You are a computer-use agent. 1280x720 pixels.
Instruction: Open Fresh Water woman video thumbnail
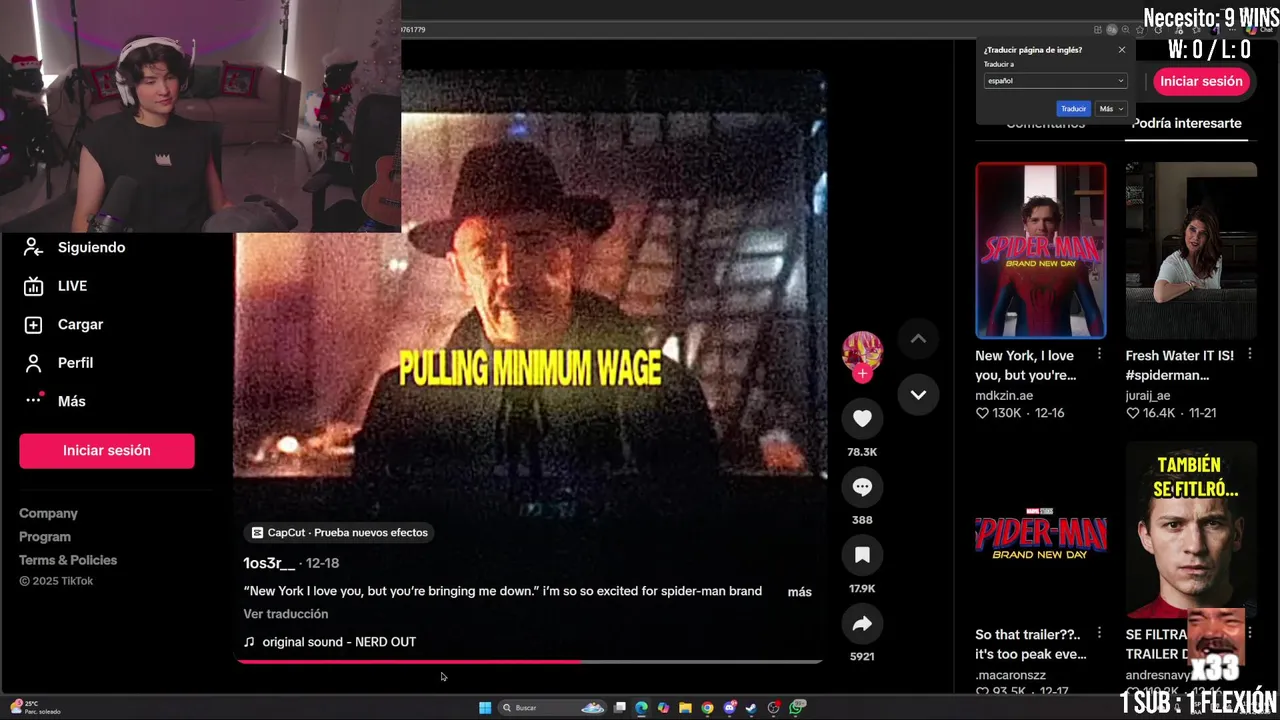(x=1191, y=250)
